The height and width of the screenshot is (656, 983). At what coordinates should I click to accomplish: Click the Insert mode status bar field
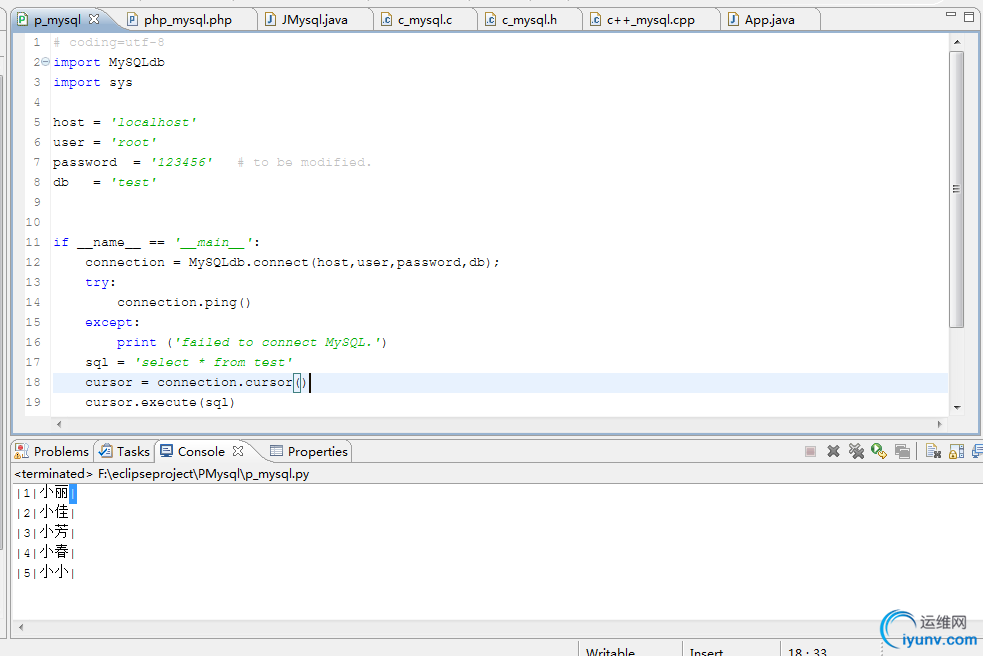(706, 651)
